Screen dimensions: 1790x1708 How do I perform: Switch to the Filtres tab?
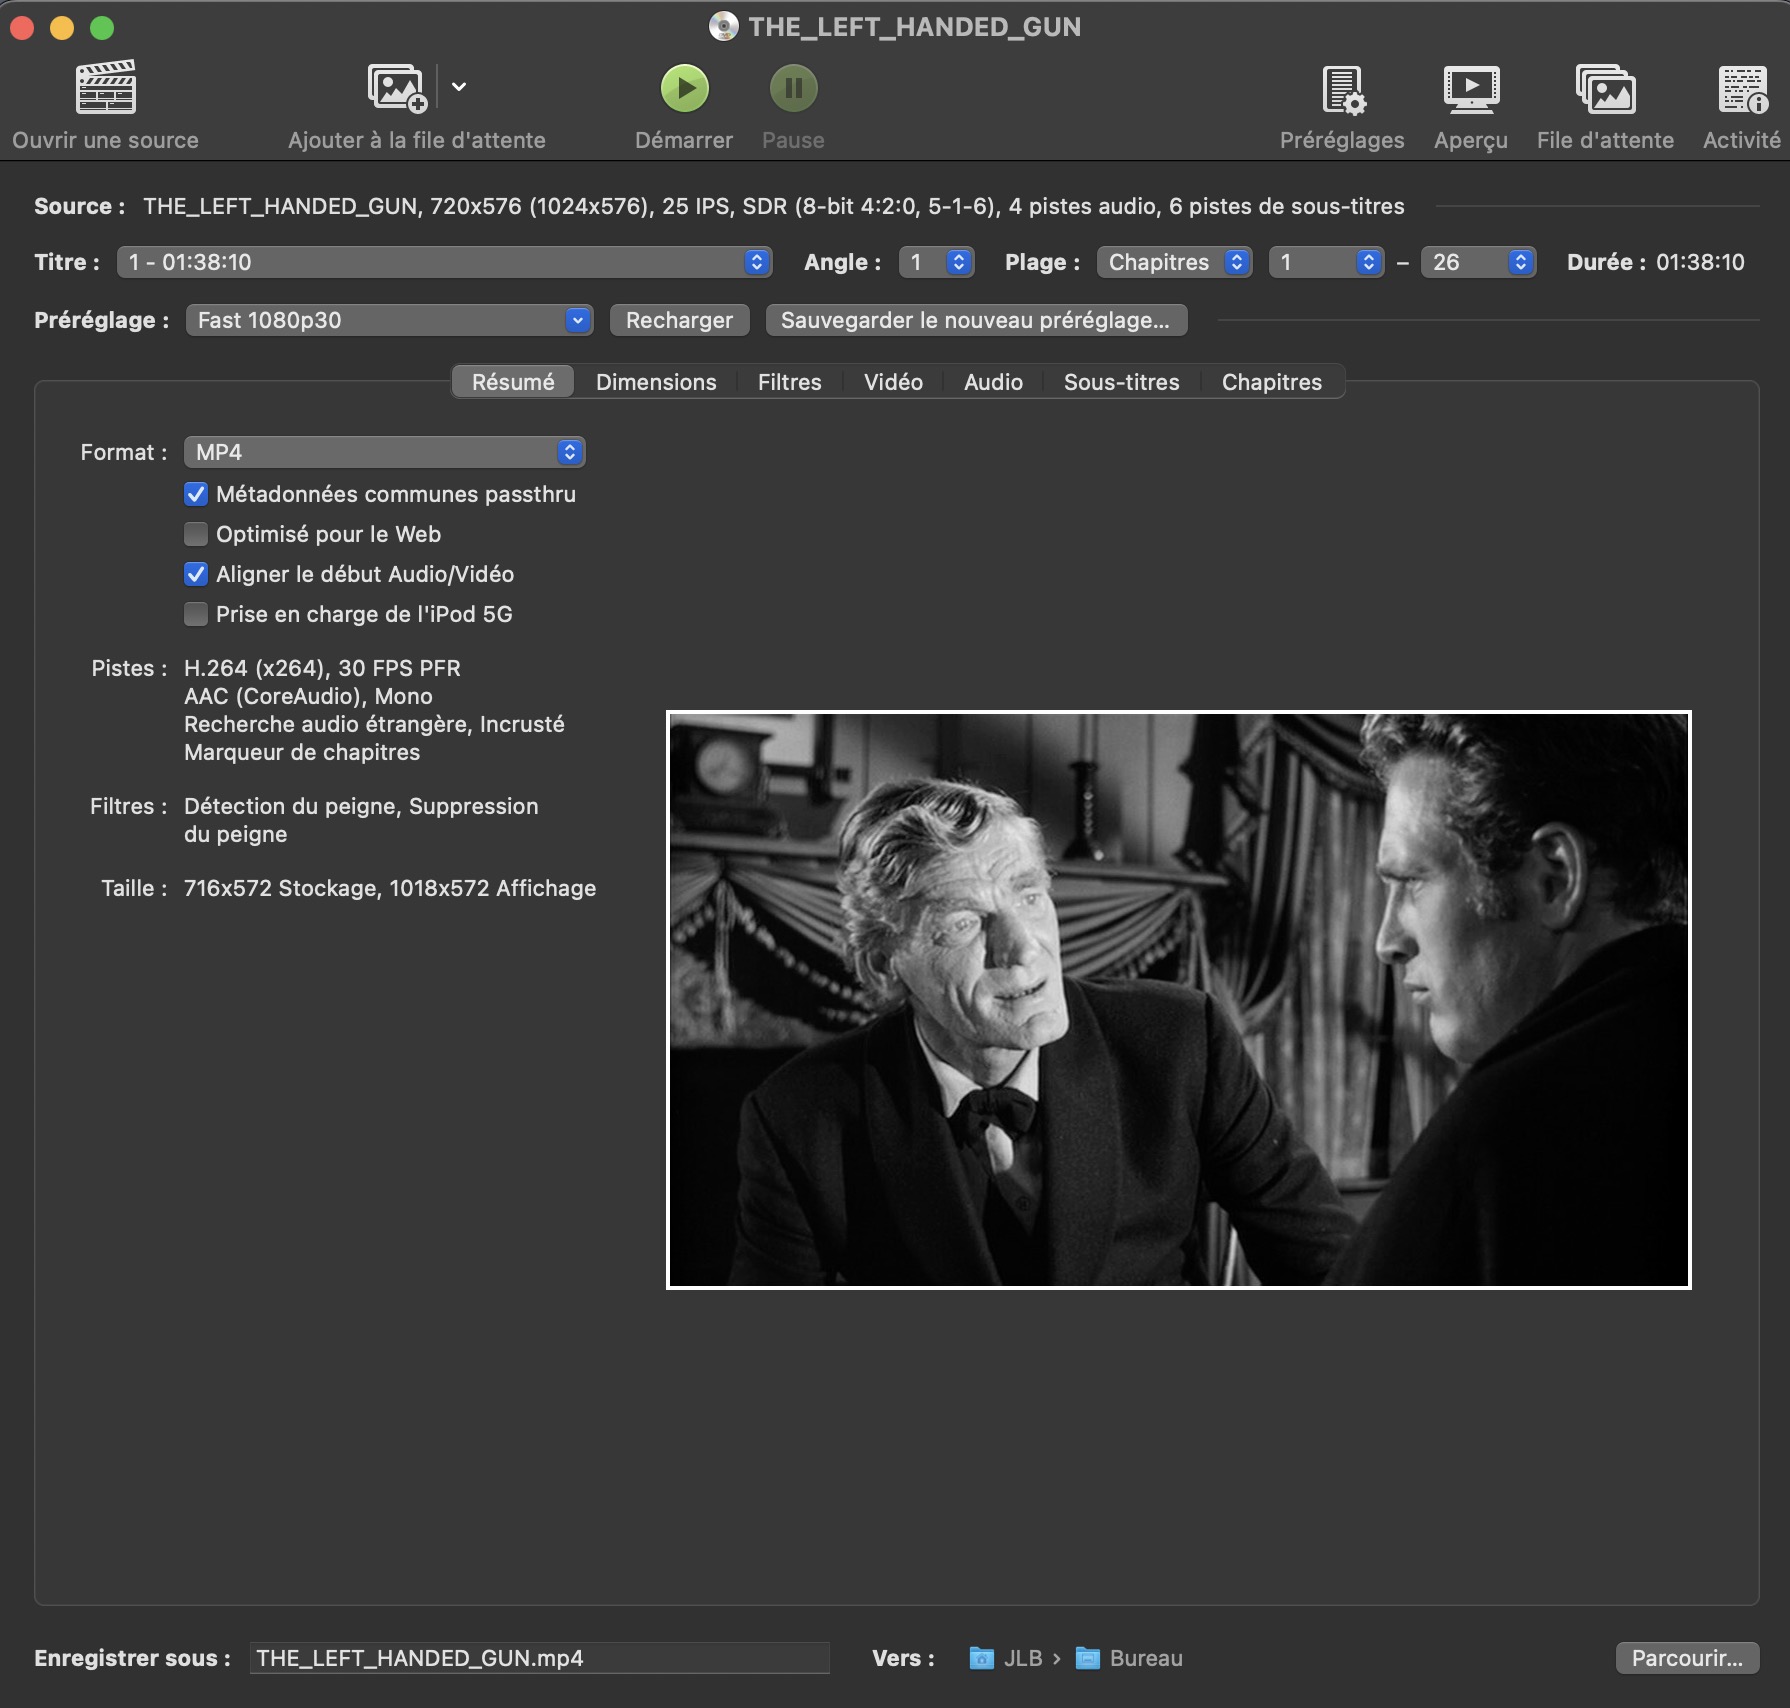tap(789, 382)
